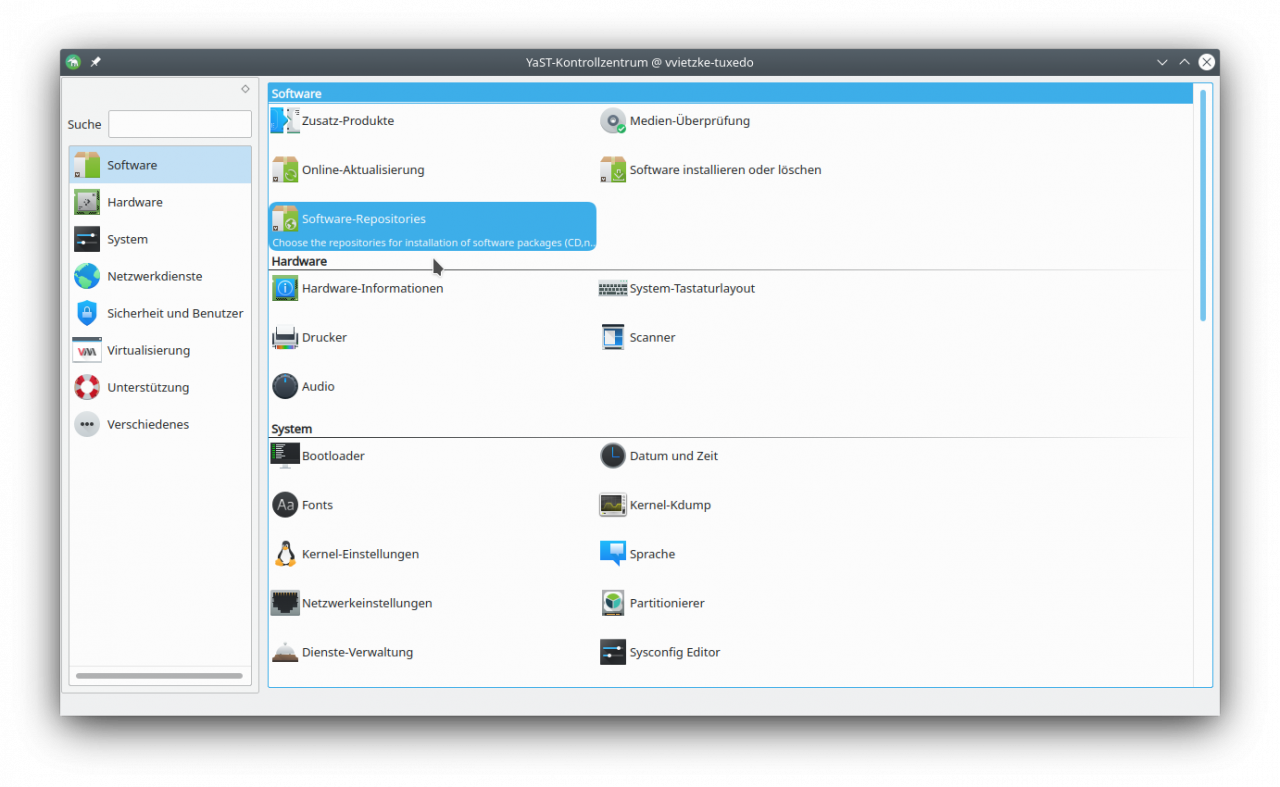Minimize the YaST-Kontrollzentrum window

tap(1162, 62)
